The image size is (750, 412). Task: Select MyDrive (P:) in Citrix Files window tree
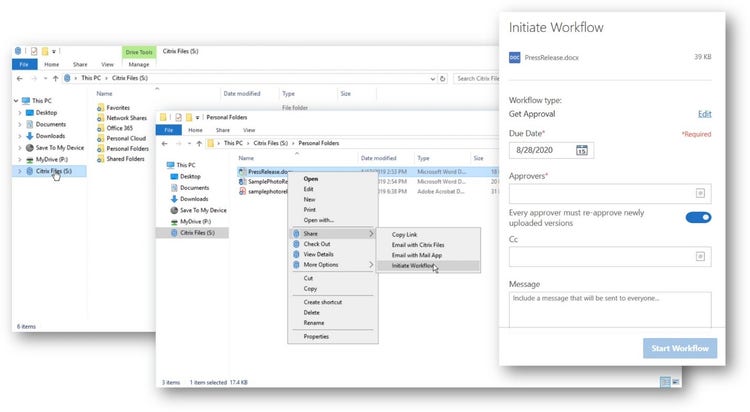pos(52,159)
